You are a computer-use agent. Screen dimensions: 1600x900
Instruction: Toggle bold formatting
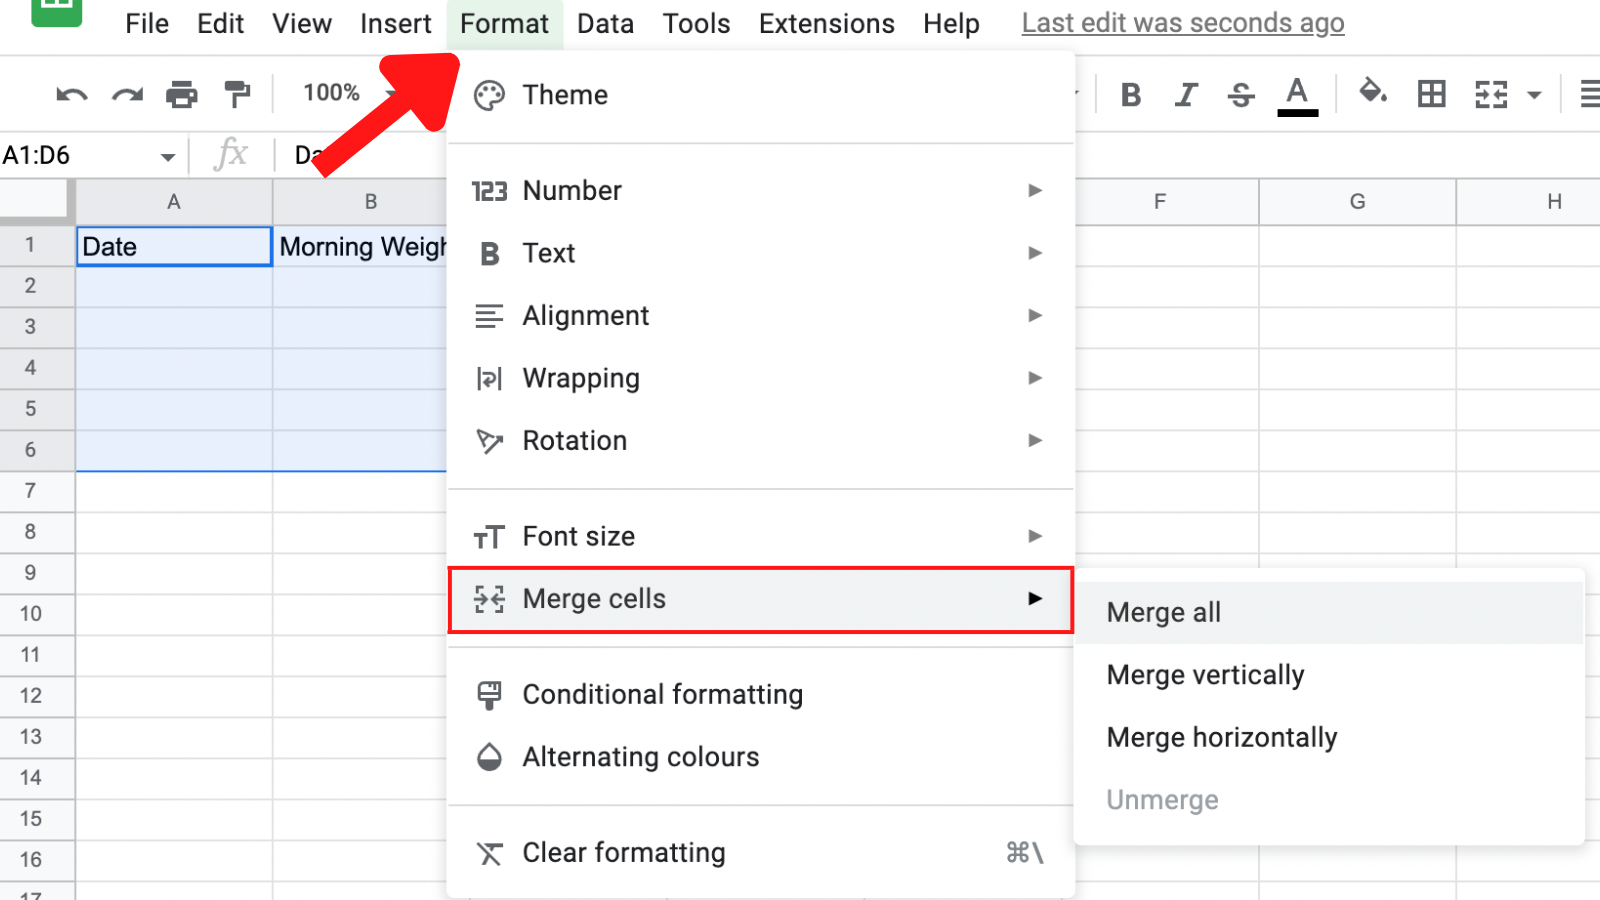(x=1131, y=93)
